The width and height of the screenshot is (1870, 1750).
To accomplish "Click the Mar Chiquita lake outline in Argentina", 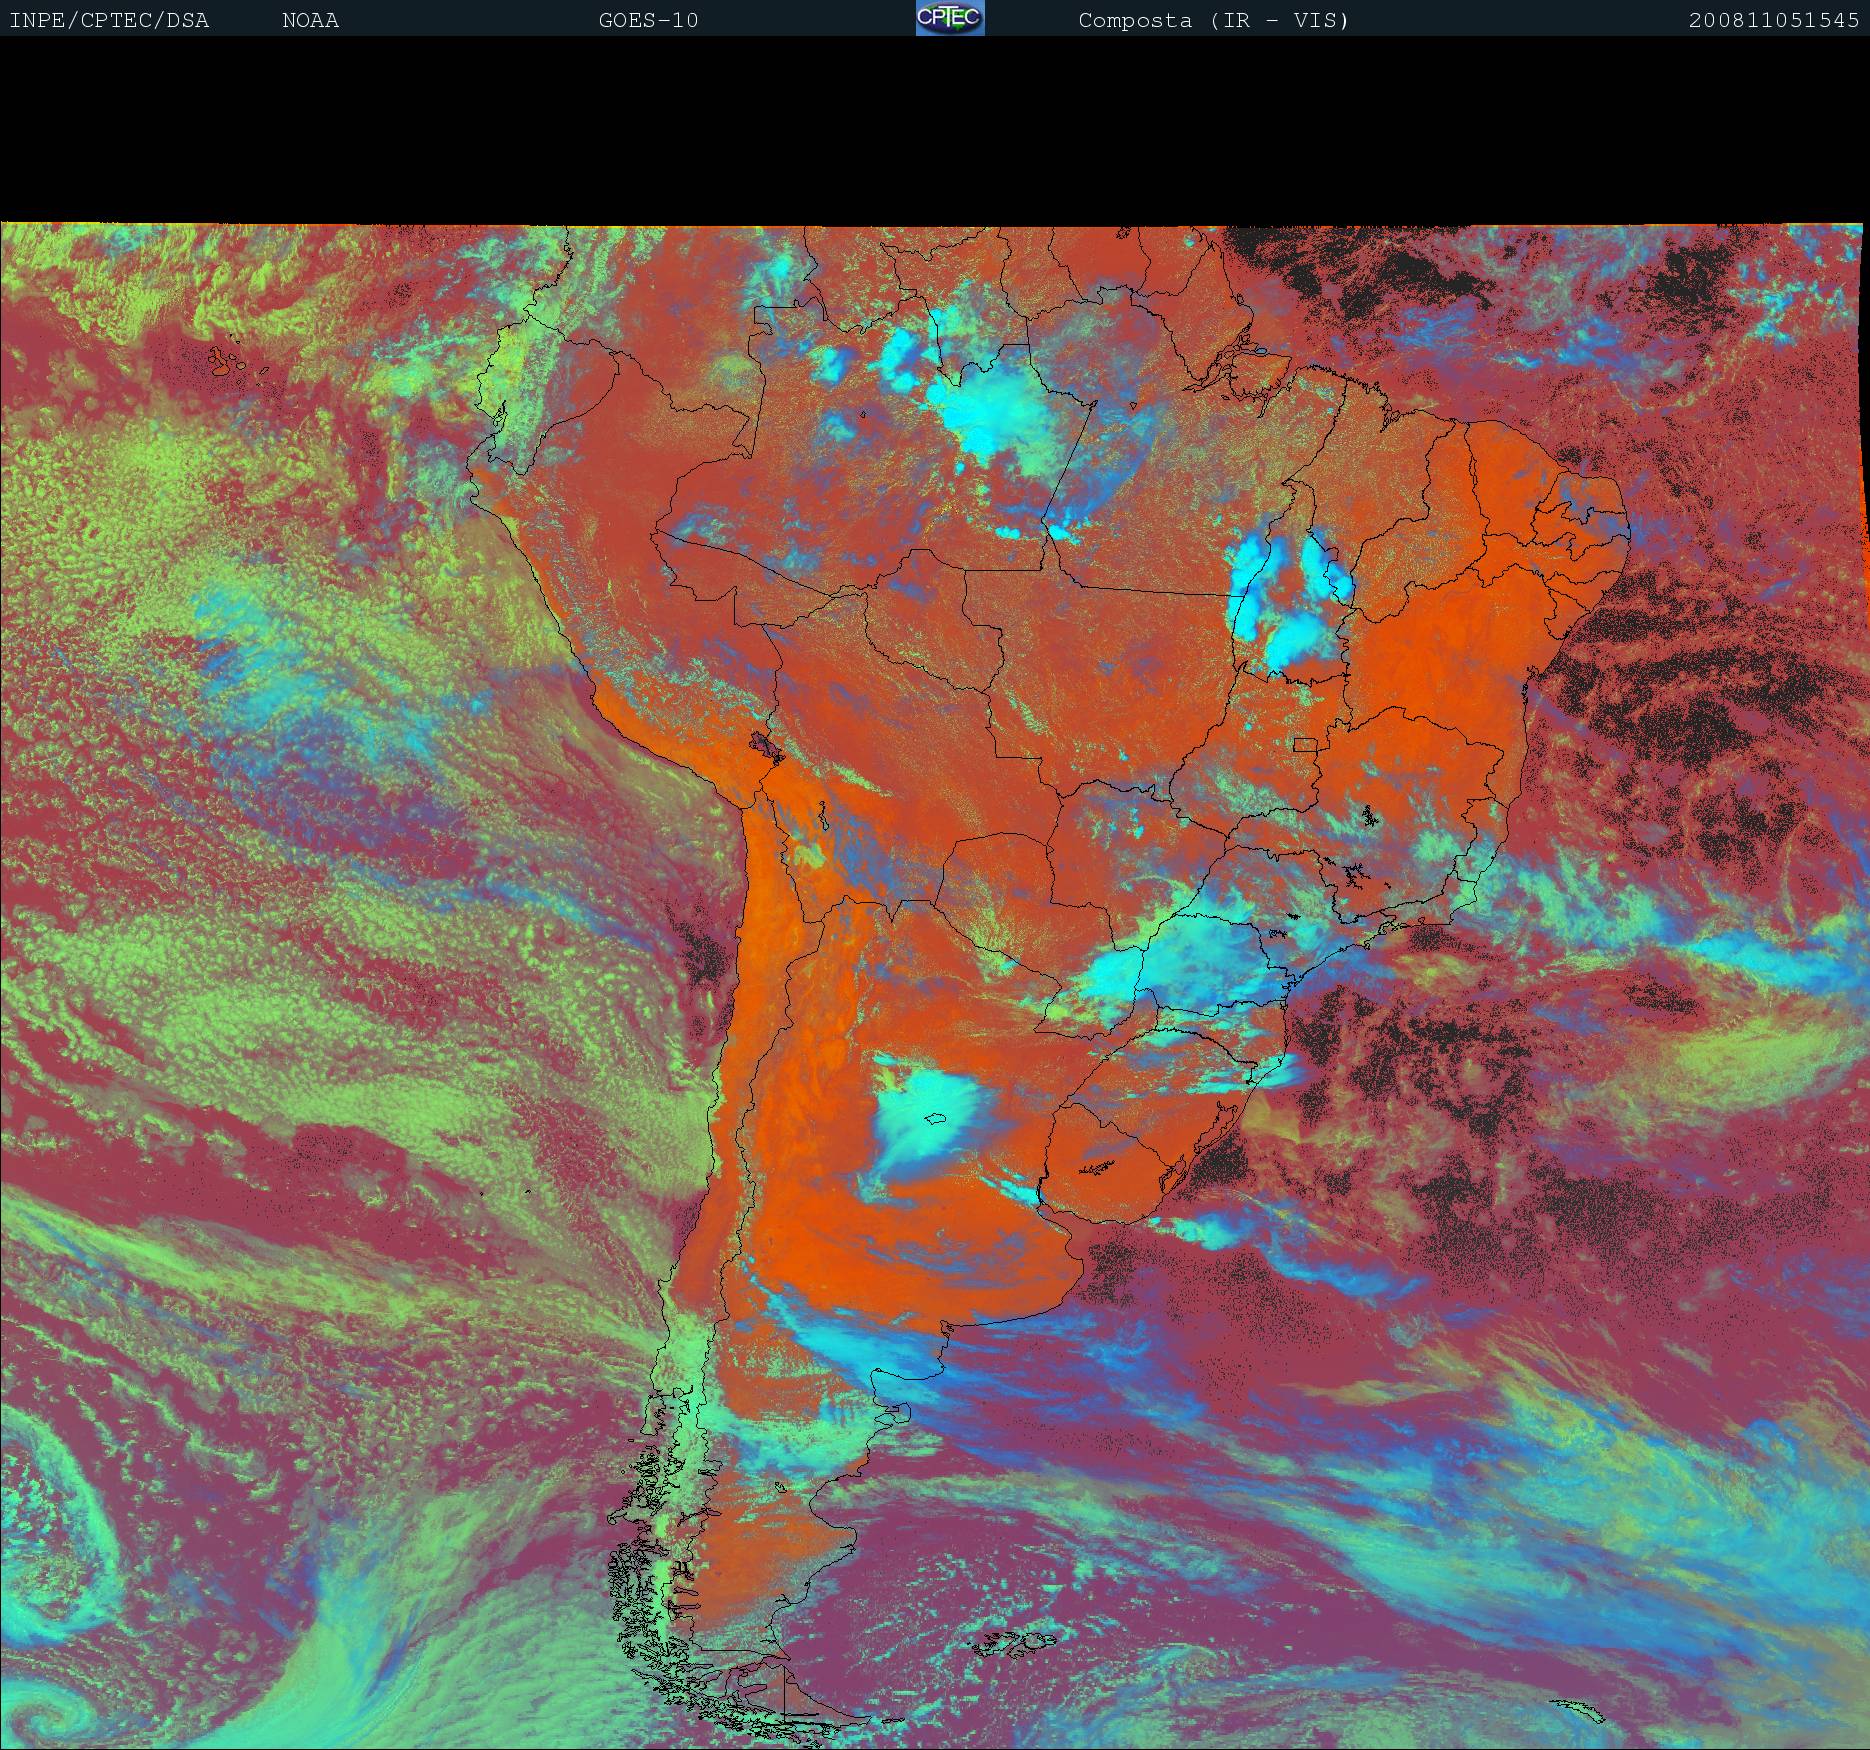I will point(937,1119).
